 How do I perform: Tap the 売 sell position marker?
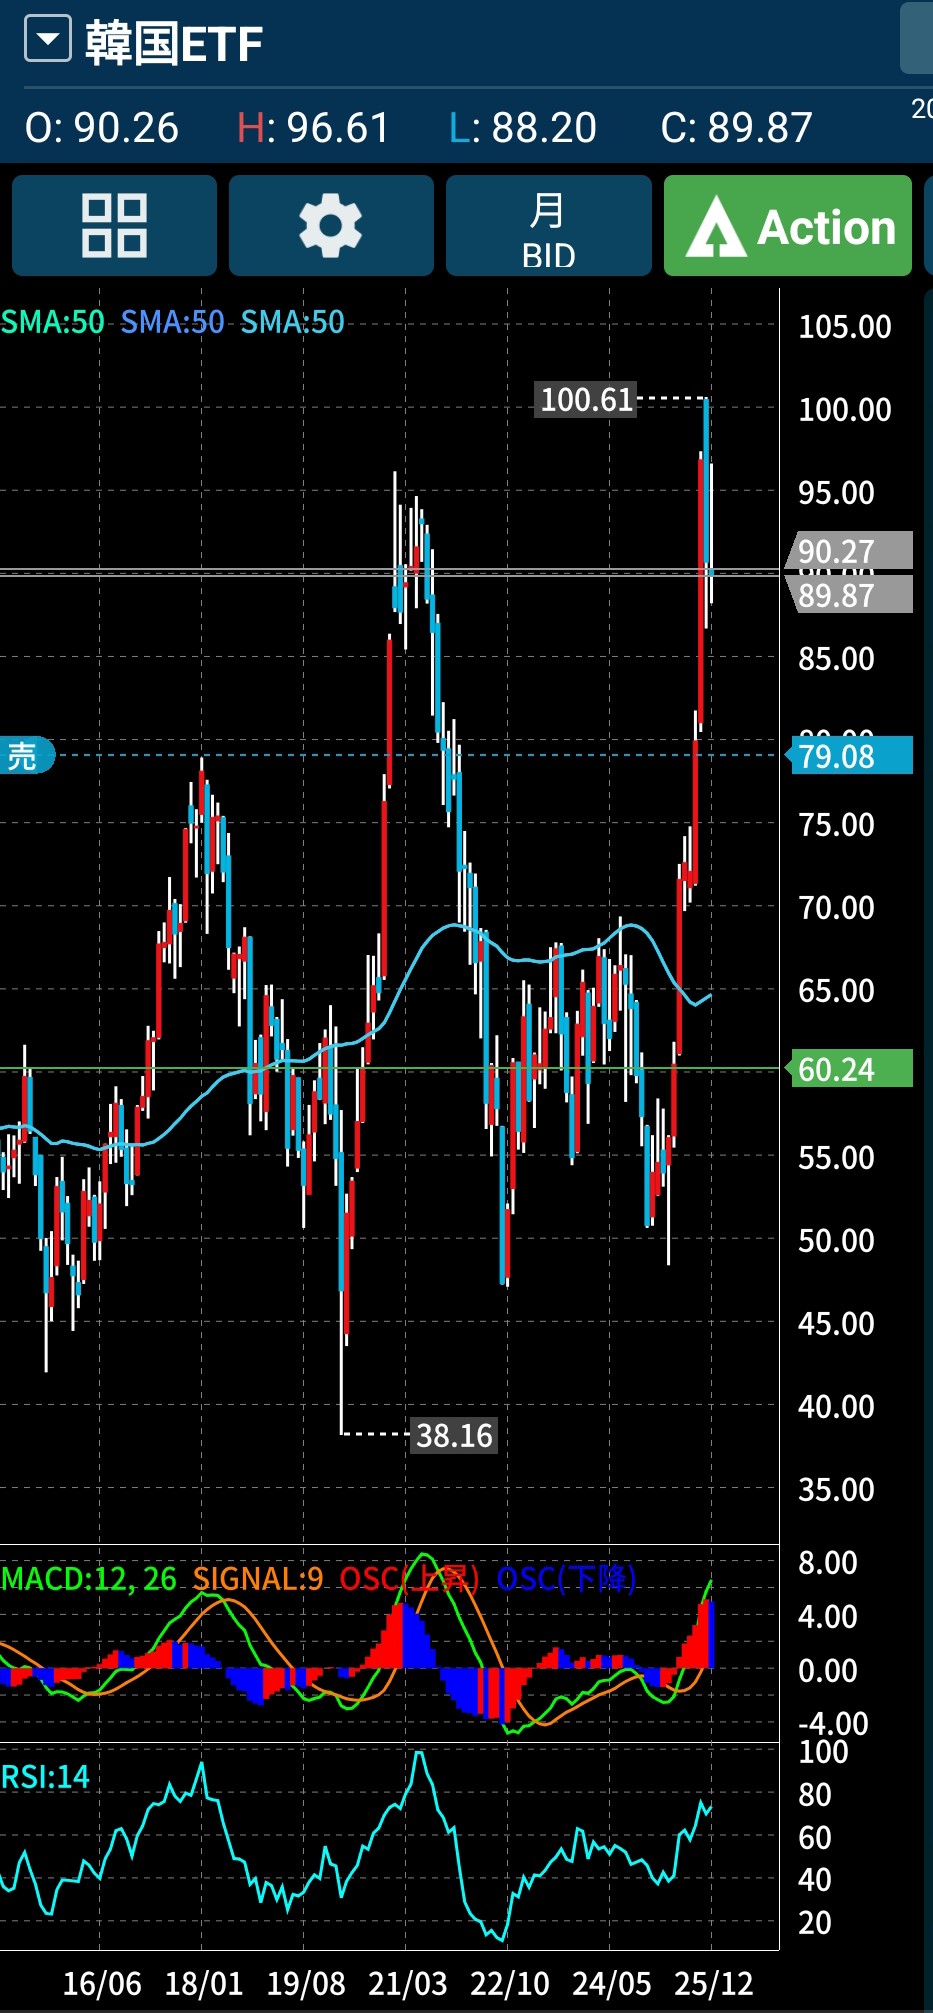pos(25,756)
